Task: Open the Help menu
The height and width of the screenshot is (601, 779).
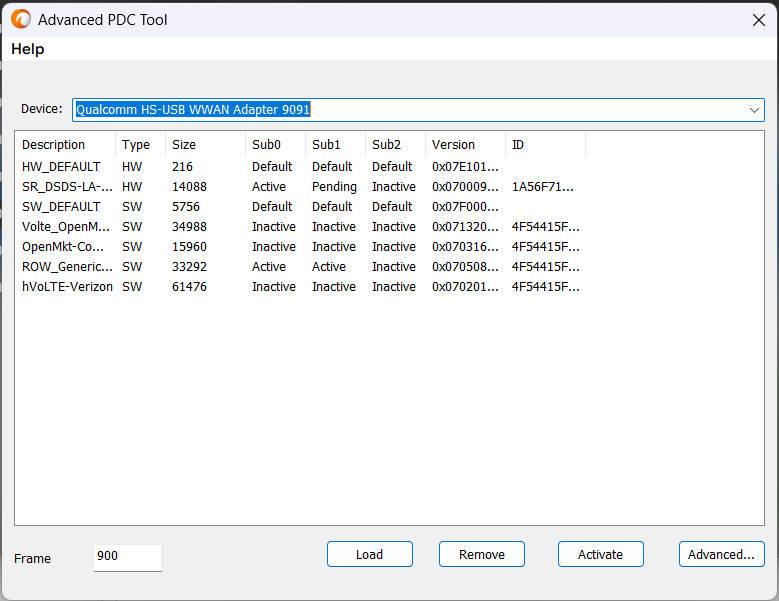Action: point(28,49)
